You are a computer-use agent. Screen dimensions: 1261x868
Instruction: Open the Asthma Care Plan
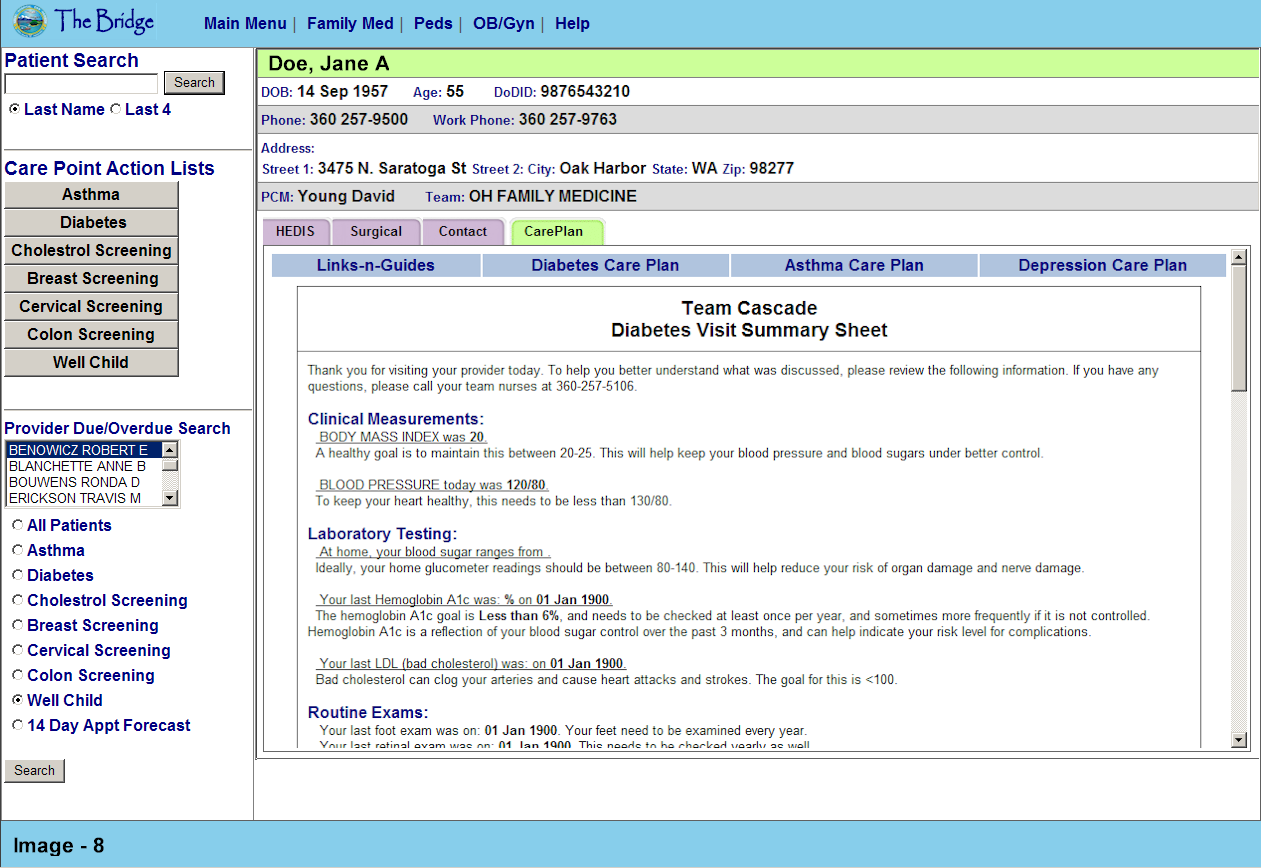pyautogui.click(x=854, y=265)
